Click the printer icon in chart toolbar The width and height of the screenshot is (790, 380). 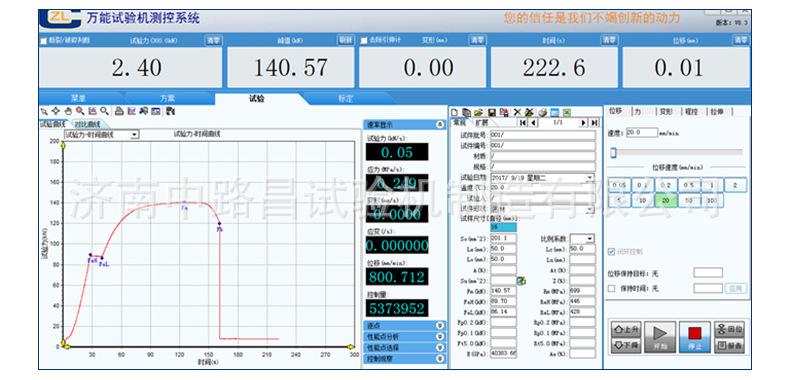[119, 111]
